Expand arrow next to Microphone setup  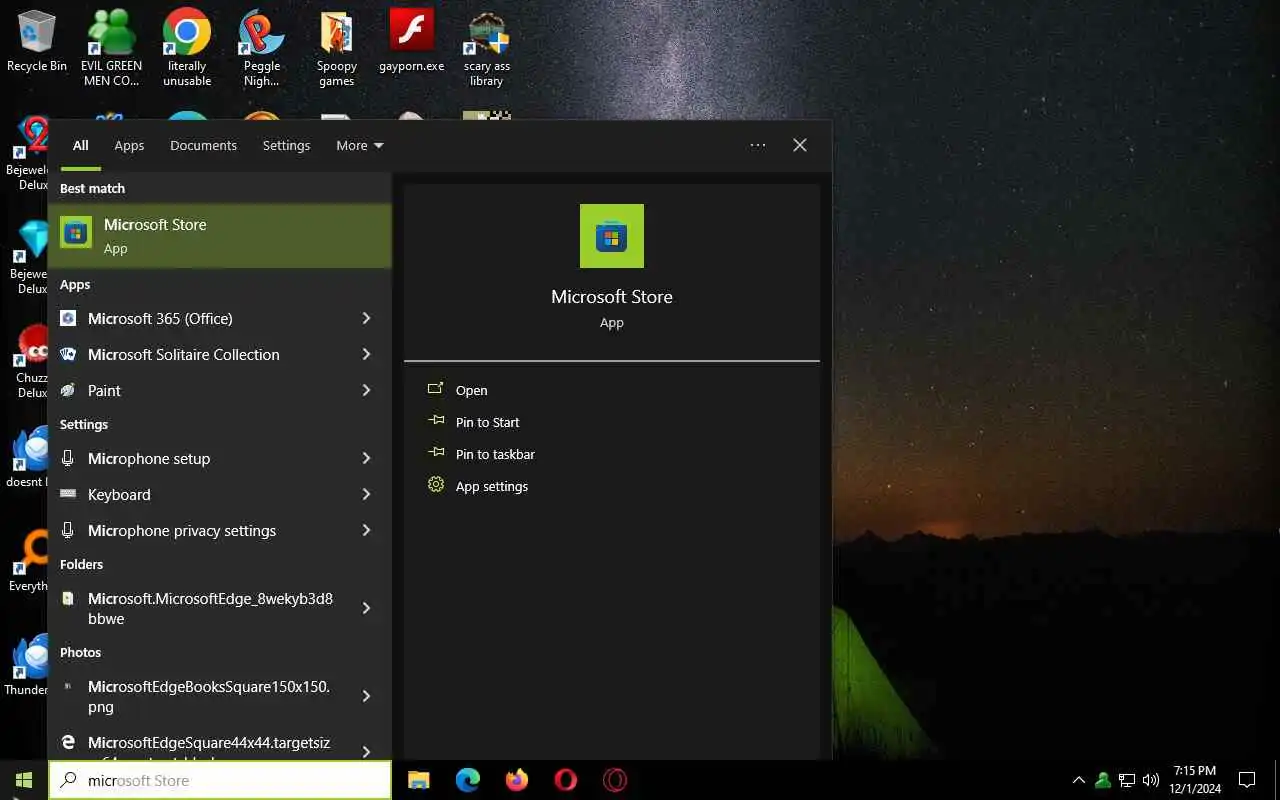click(367, 458)
